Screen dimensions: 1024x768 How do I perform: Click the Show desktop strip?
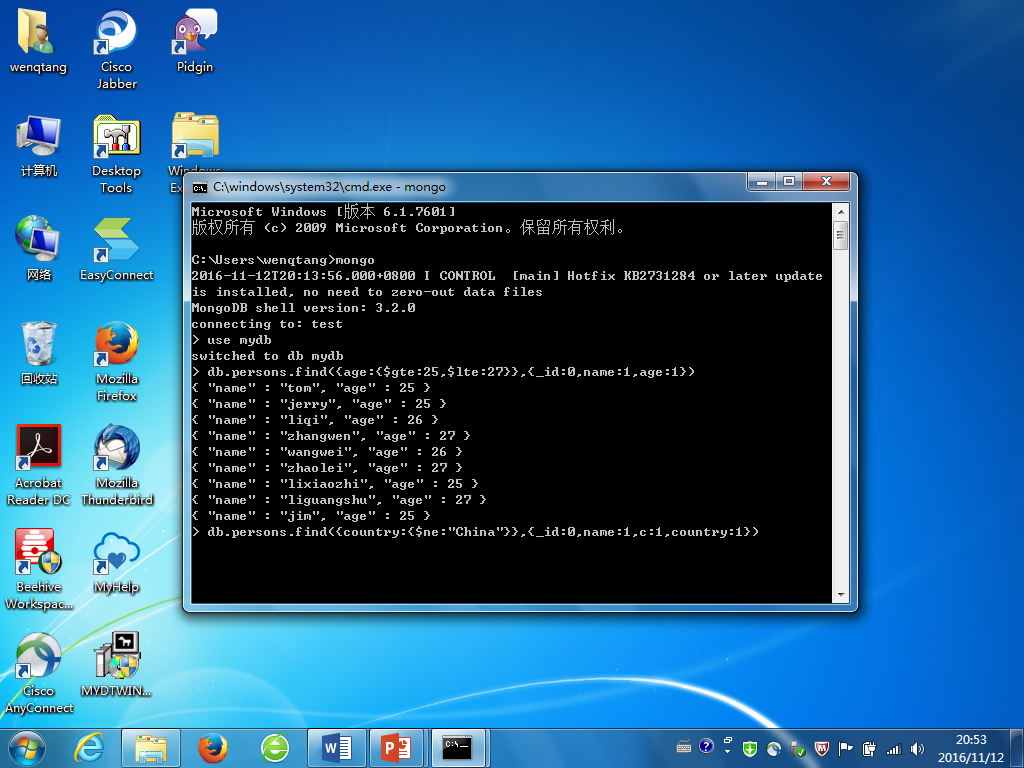[x=1018, y=748]
